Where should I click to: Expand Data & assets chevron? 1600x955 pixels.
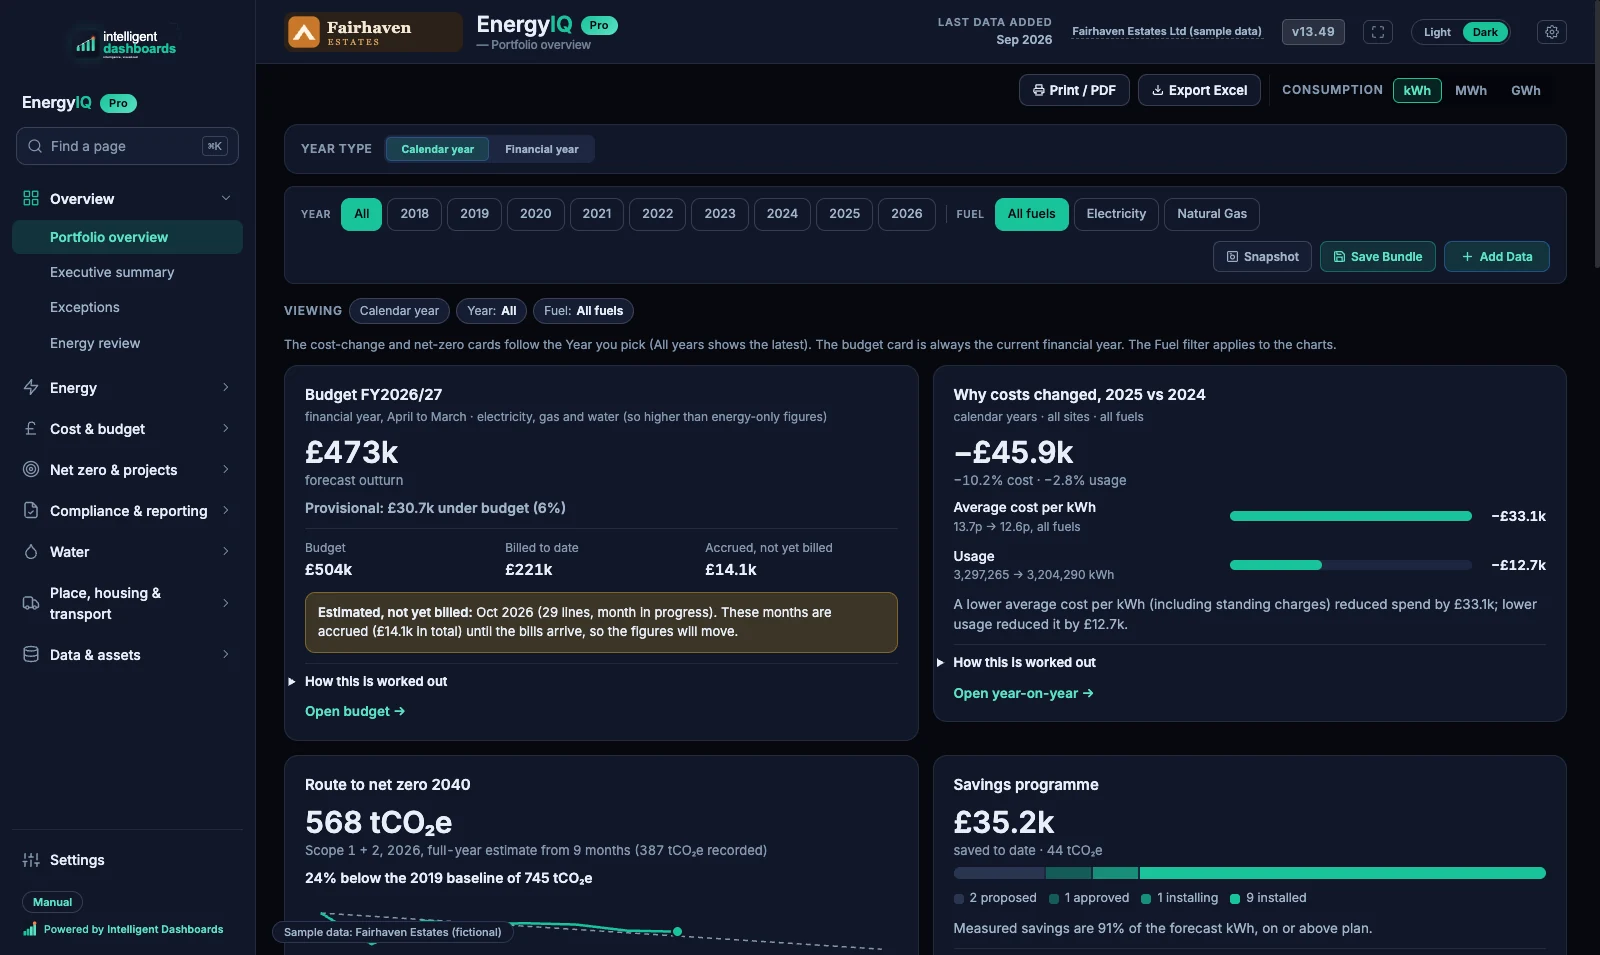point(226,654)
